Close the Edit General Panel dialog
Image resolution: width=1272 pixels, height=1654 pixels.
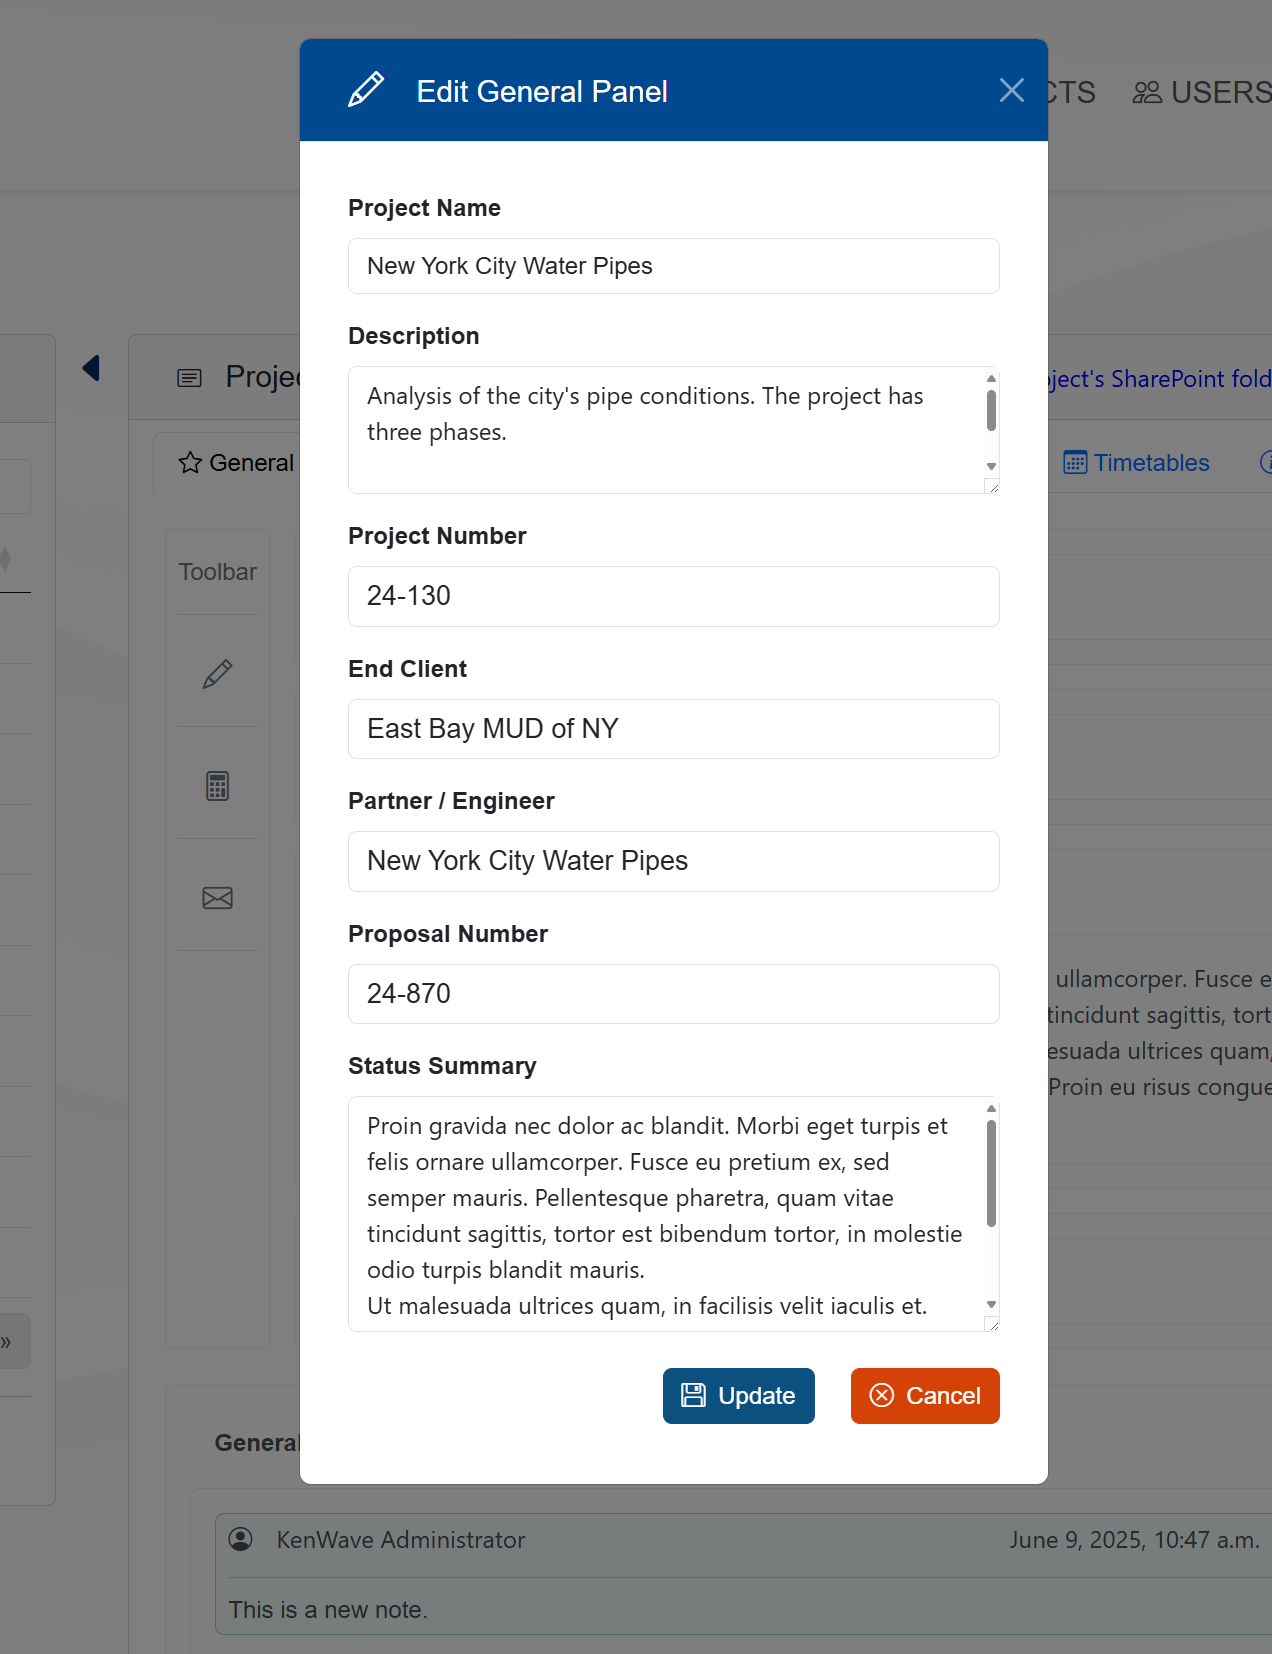1011,91
